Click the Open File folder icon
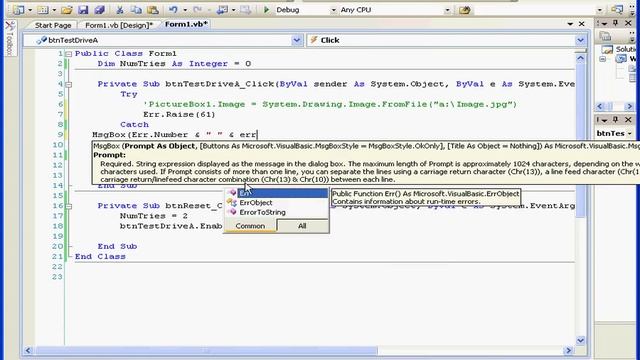The height and width of the screenshot is (360, 640). click(x=67, y=9)
